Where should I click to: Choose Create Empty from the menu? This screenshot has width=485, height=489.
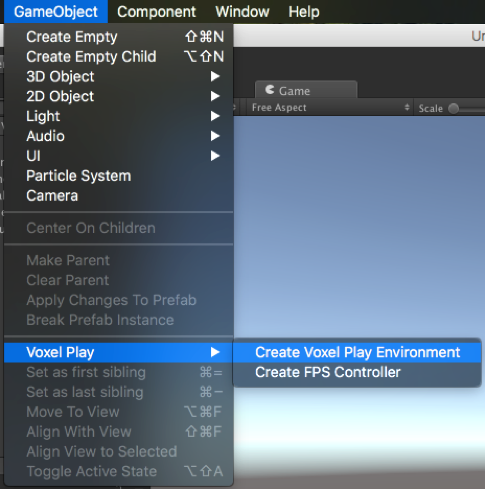[x=119, y=37]
